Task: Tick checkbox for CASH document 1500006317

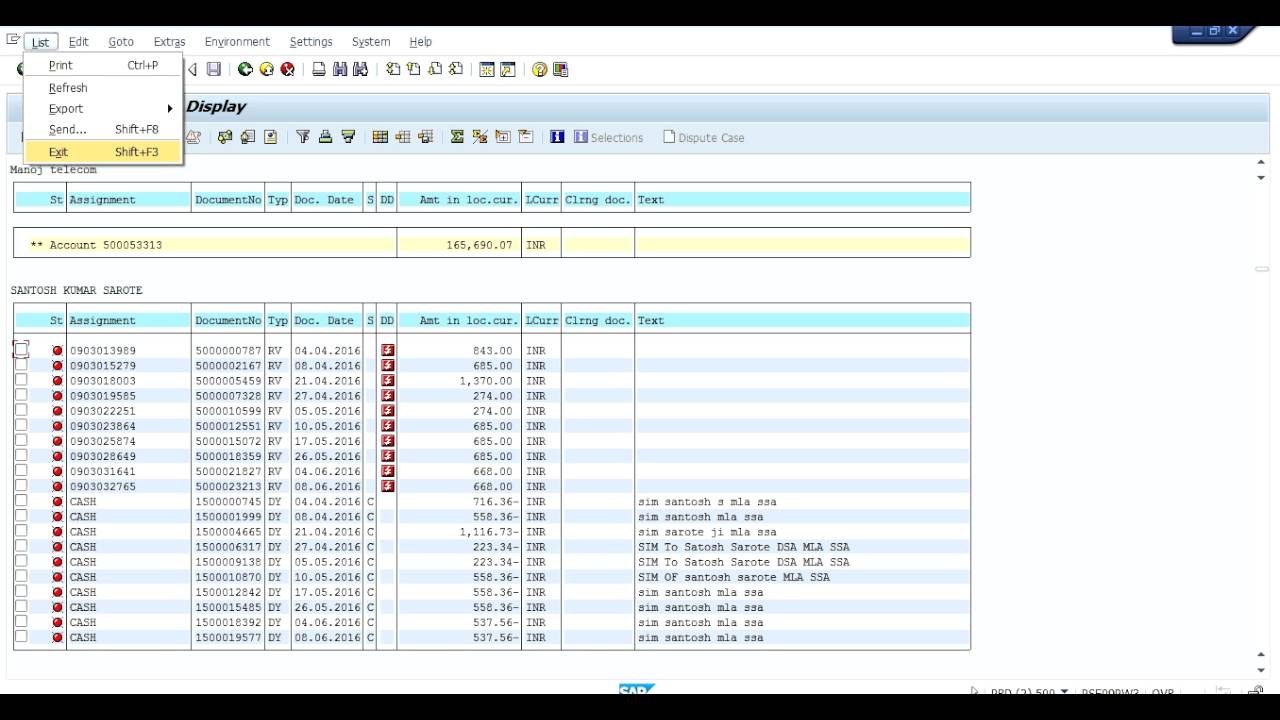Action: click(x=21, y=546)
